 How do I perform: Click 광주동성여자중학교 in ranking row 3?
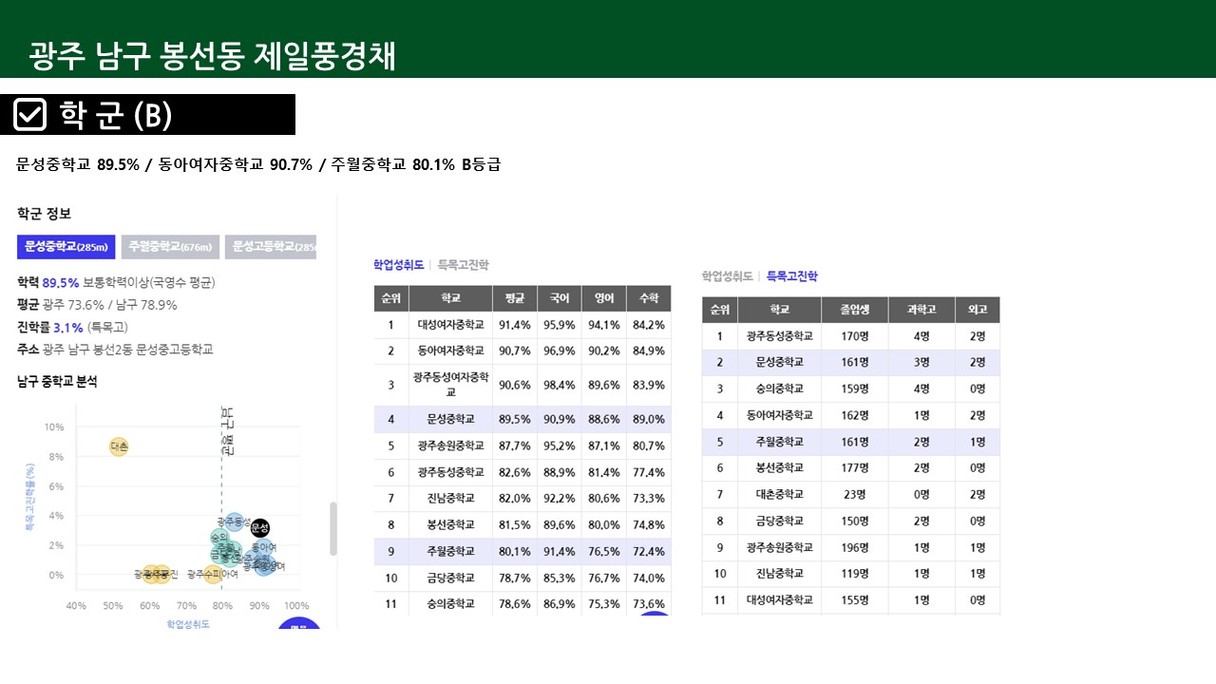pos(450,385)
